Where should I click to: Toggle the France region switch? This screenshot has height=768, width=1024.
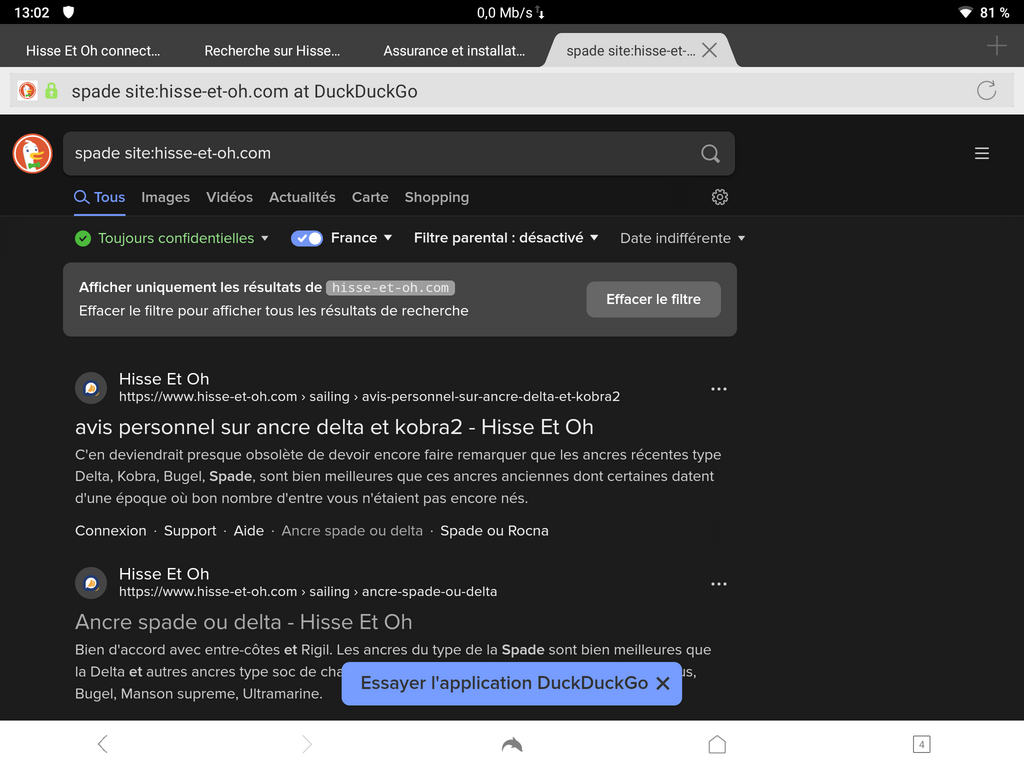307,238
